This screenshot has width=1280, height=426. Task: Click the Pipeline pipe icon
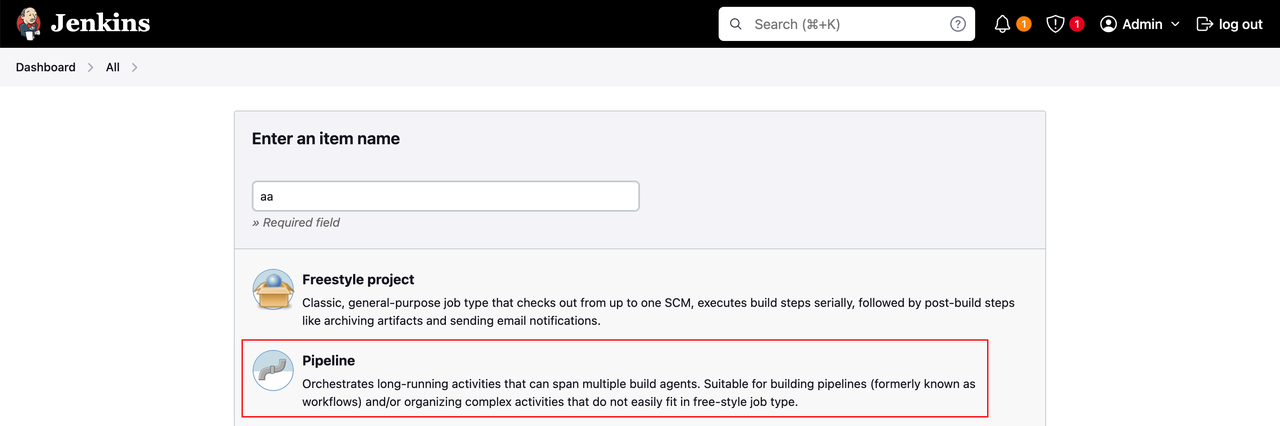273,370
